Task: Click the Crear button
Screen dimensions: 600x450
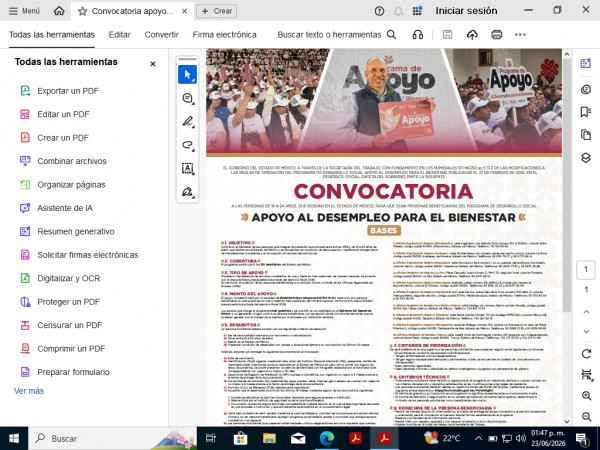Action: click(217, 11)
